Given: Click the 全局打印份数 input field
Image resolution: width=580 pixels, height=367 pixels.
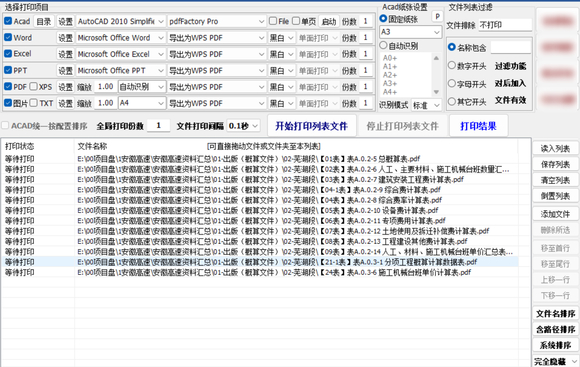Looking at the screenshot, I should click(x=158, y=126).
